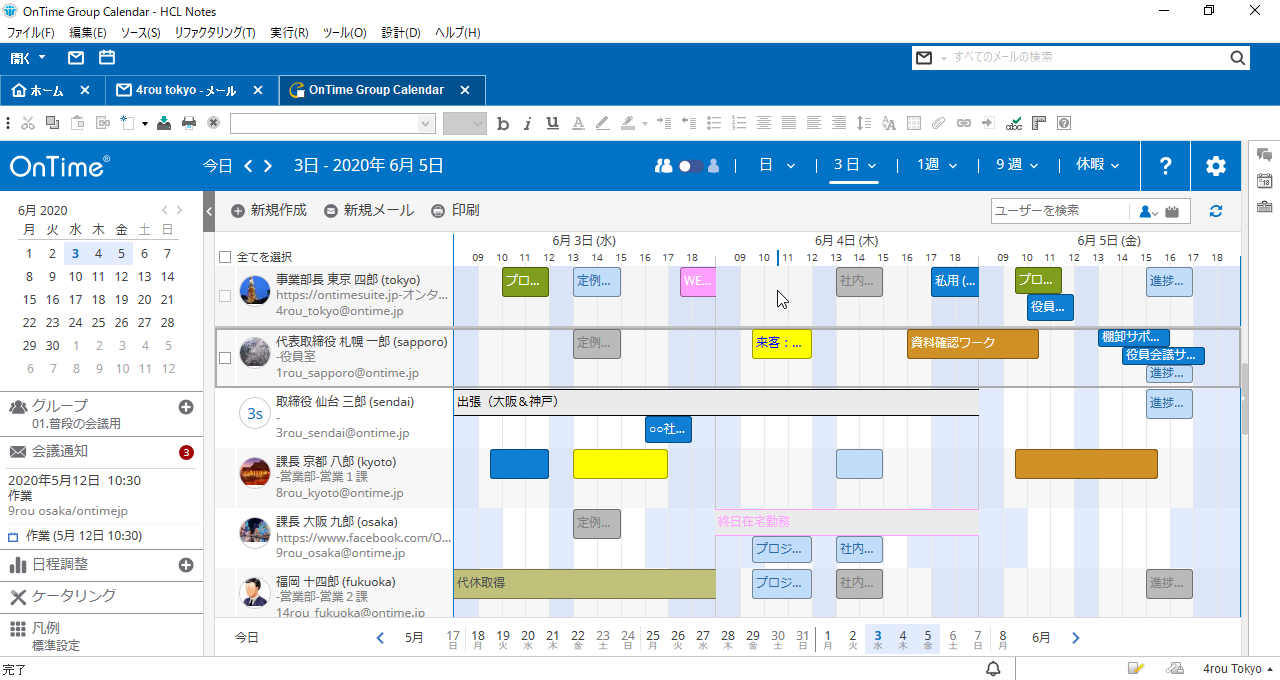The image size is (1280, 680).
Task: Open the 編集 menu
Action: click(88, 33)
